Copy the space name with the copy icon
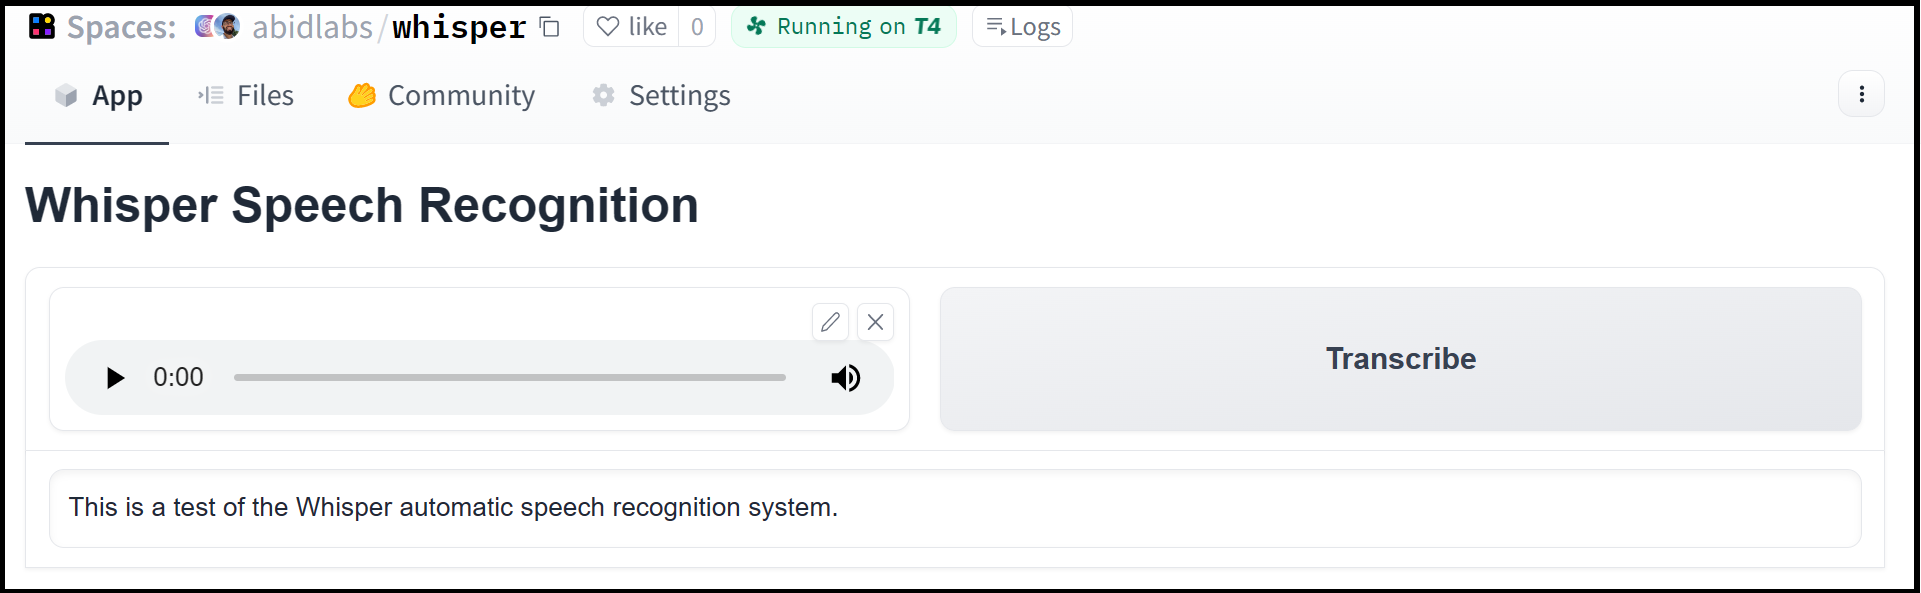 550,27
